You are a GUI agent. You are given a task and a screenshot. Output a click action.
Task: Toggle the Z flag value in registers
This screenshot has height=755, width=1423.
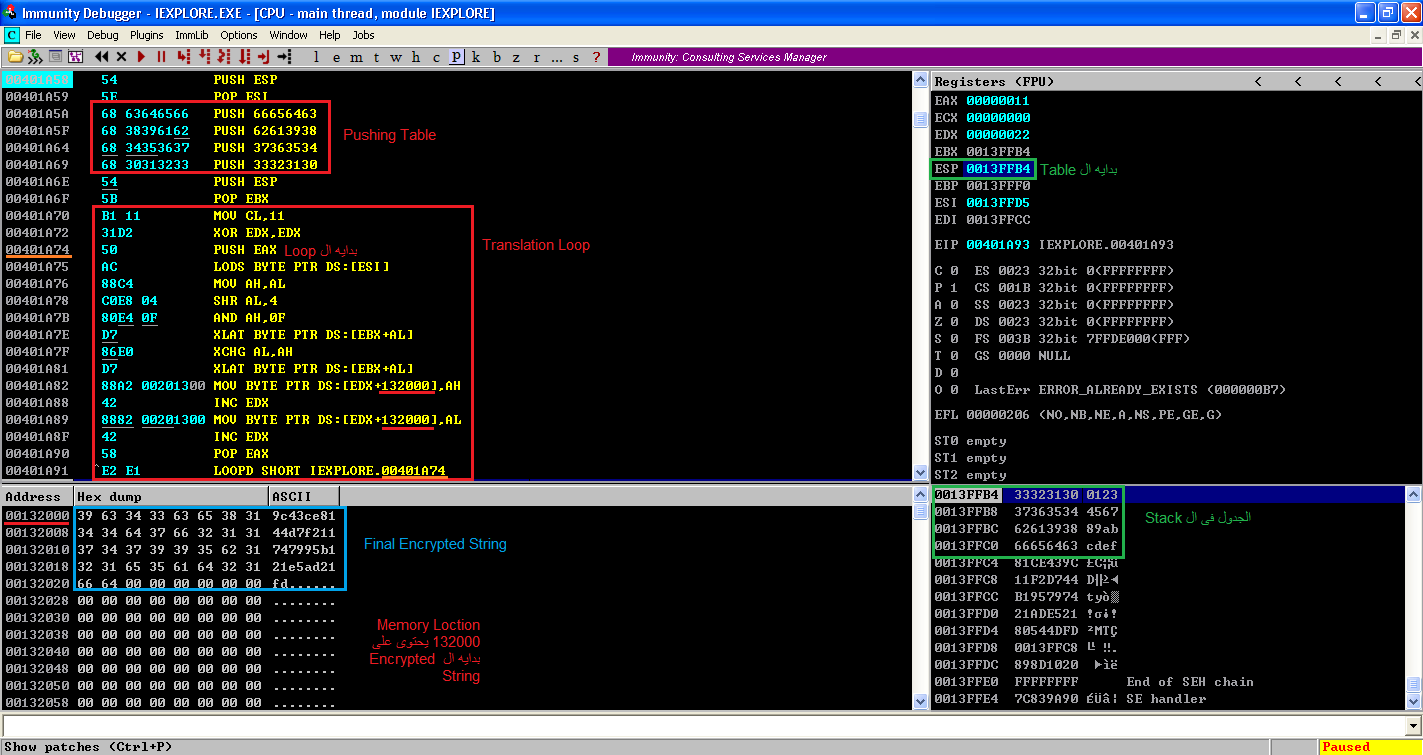click(954, 322)
